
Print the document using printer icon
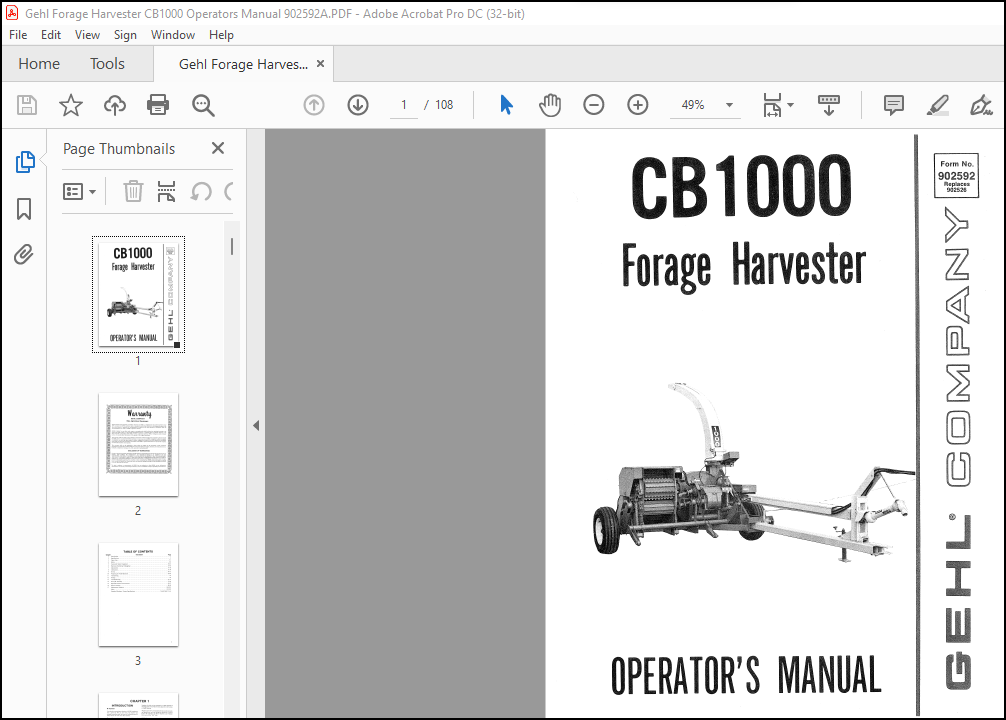[x=158, y=105]
